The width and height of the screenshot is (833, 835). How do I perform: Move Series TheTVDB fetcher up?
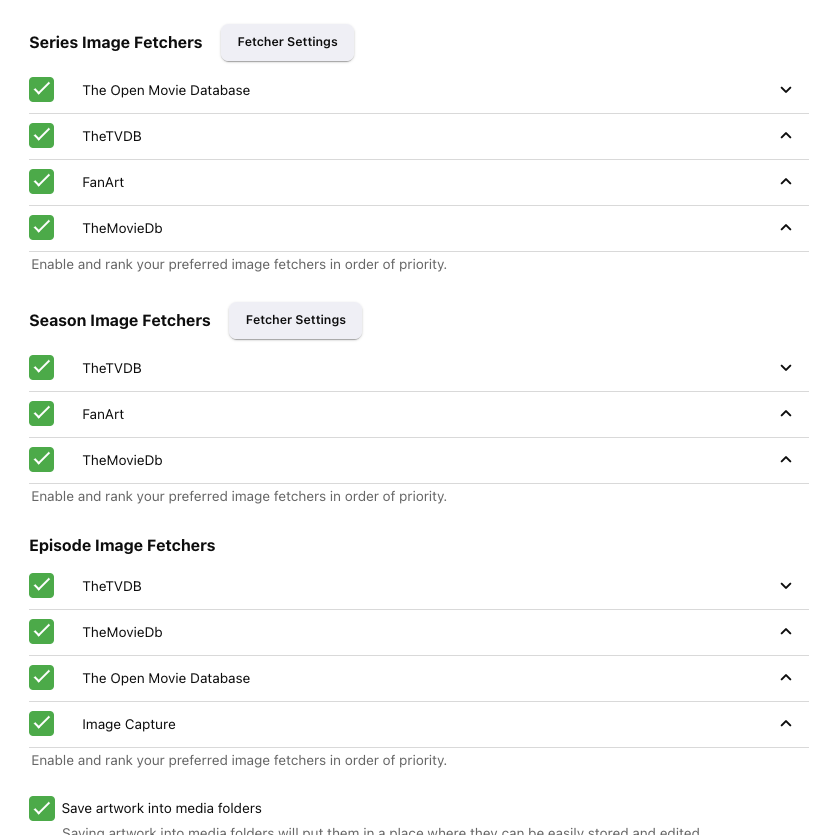[x=786, y=136]
